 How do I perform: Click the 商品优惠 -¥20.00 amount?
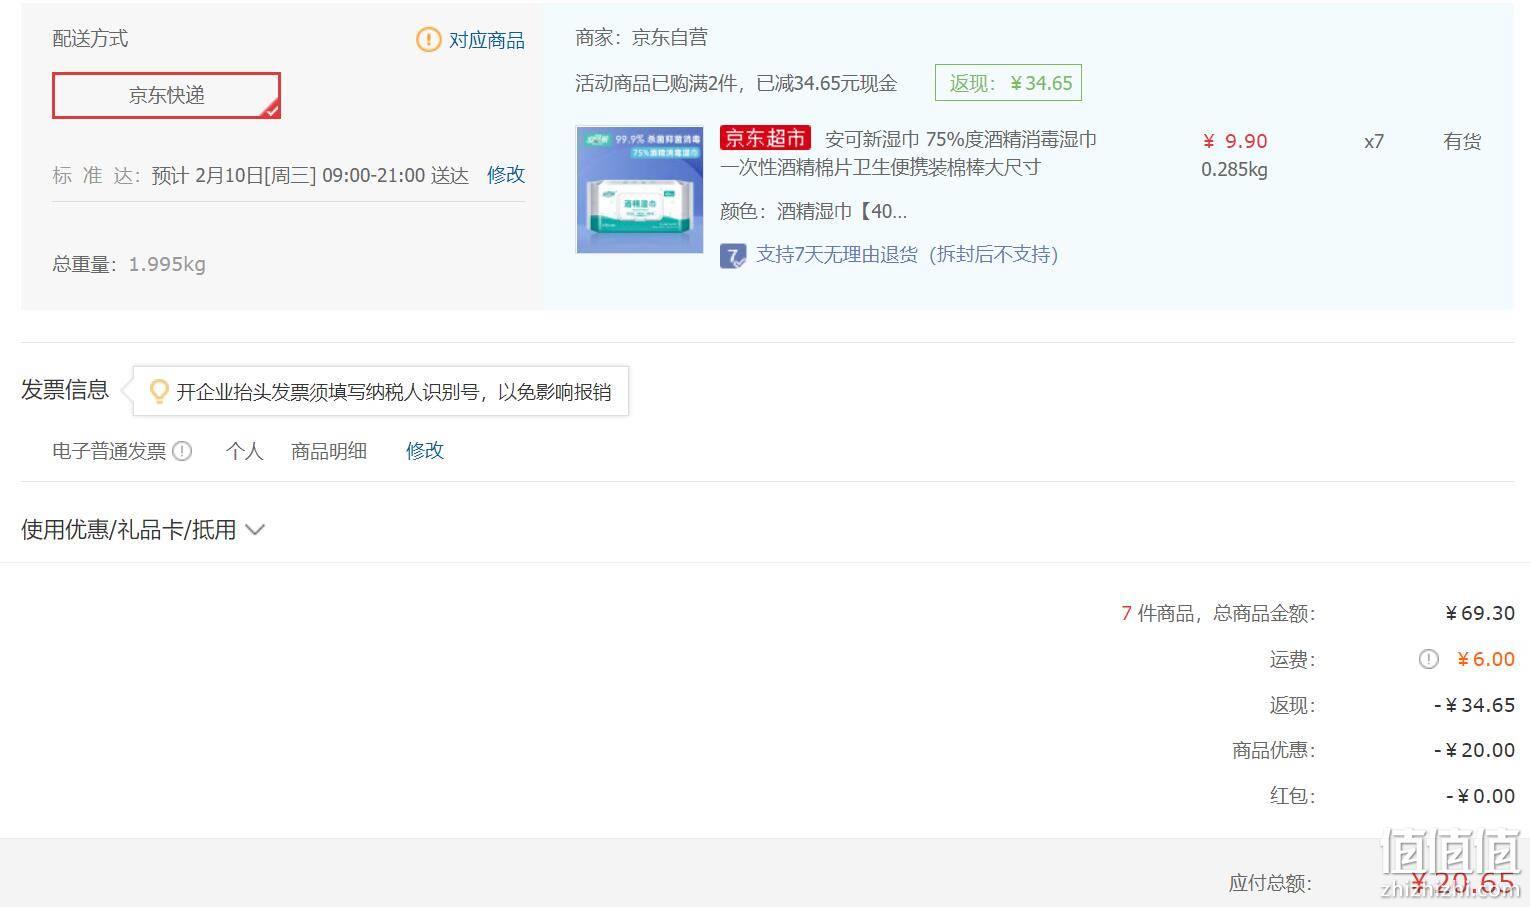pyautogui.click(x=1474, y=750)
